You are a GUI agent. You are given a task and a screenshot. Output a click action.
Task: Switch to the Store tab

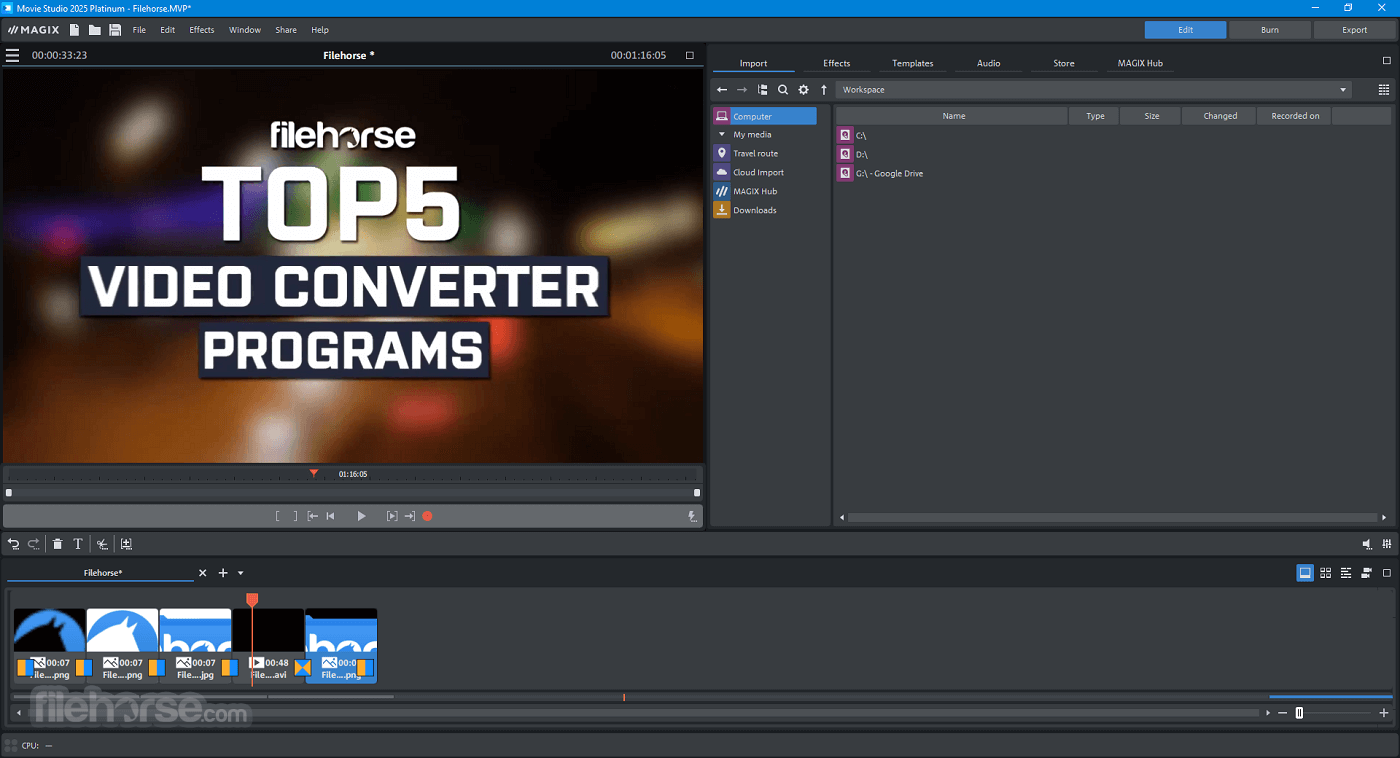click(x=1064, y=63)
